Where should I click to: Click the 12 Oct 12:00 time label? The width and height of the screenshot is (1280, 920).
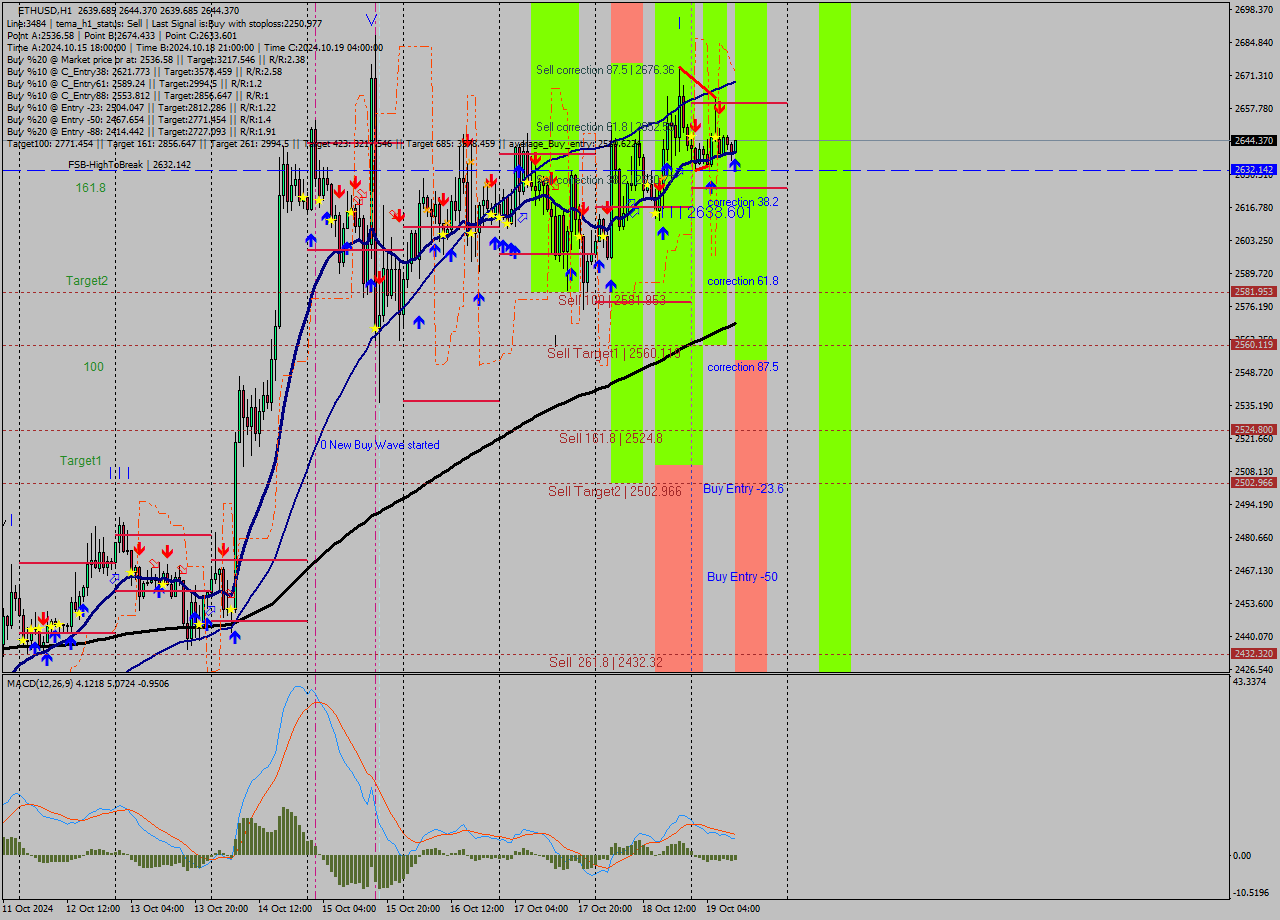(x=93, y=909)
